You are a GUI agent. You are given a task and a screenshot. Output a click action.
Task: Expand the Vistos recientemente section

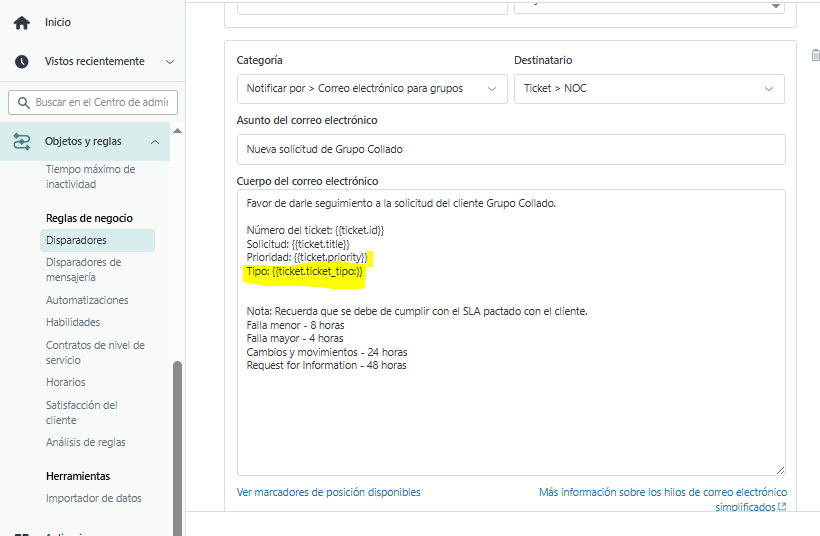click(169, 62)
